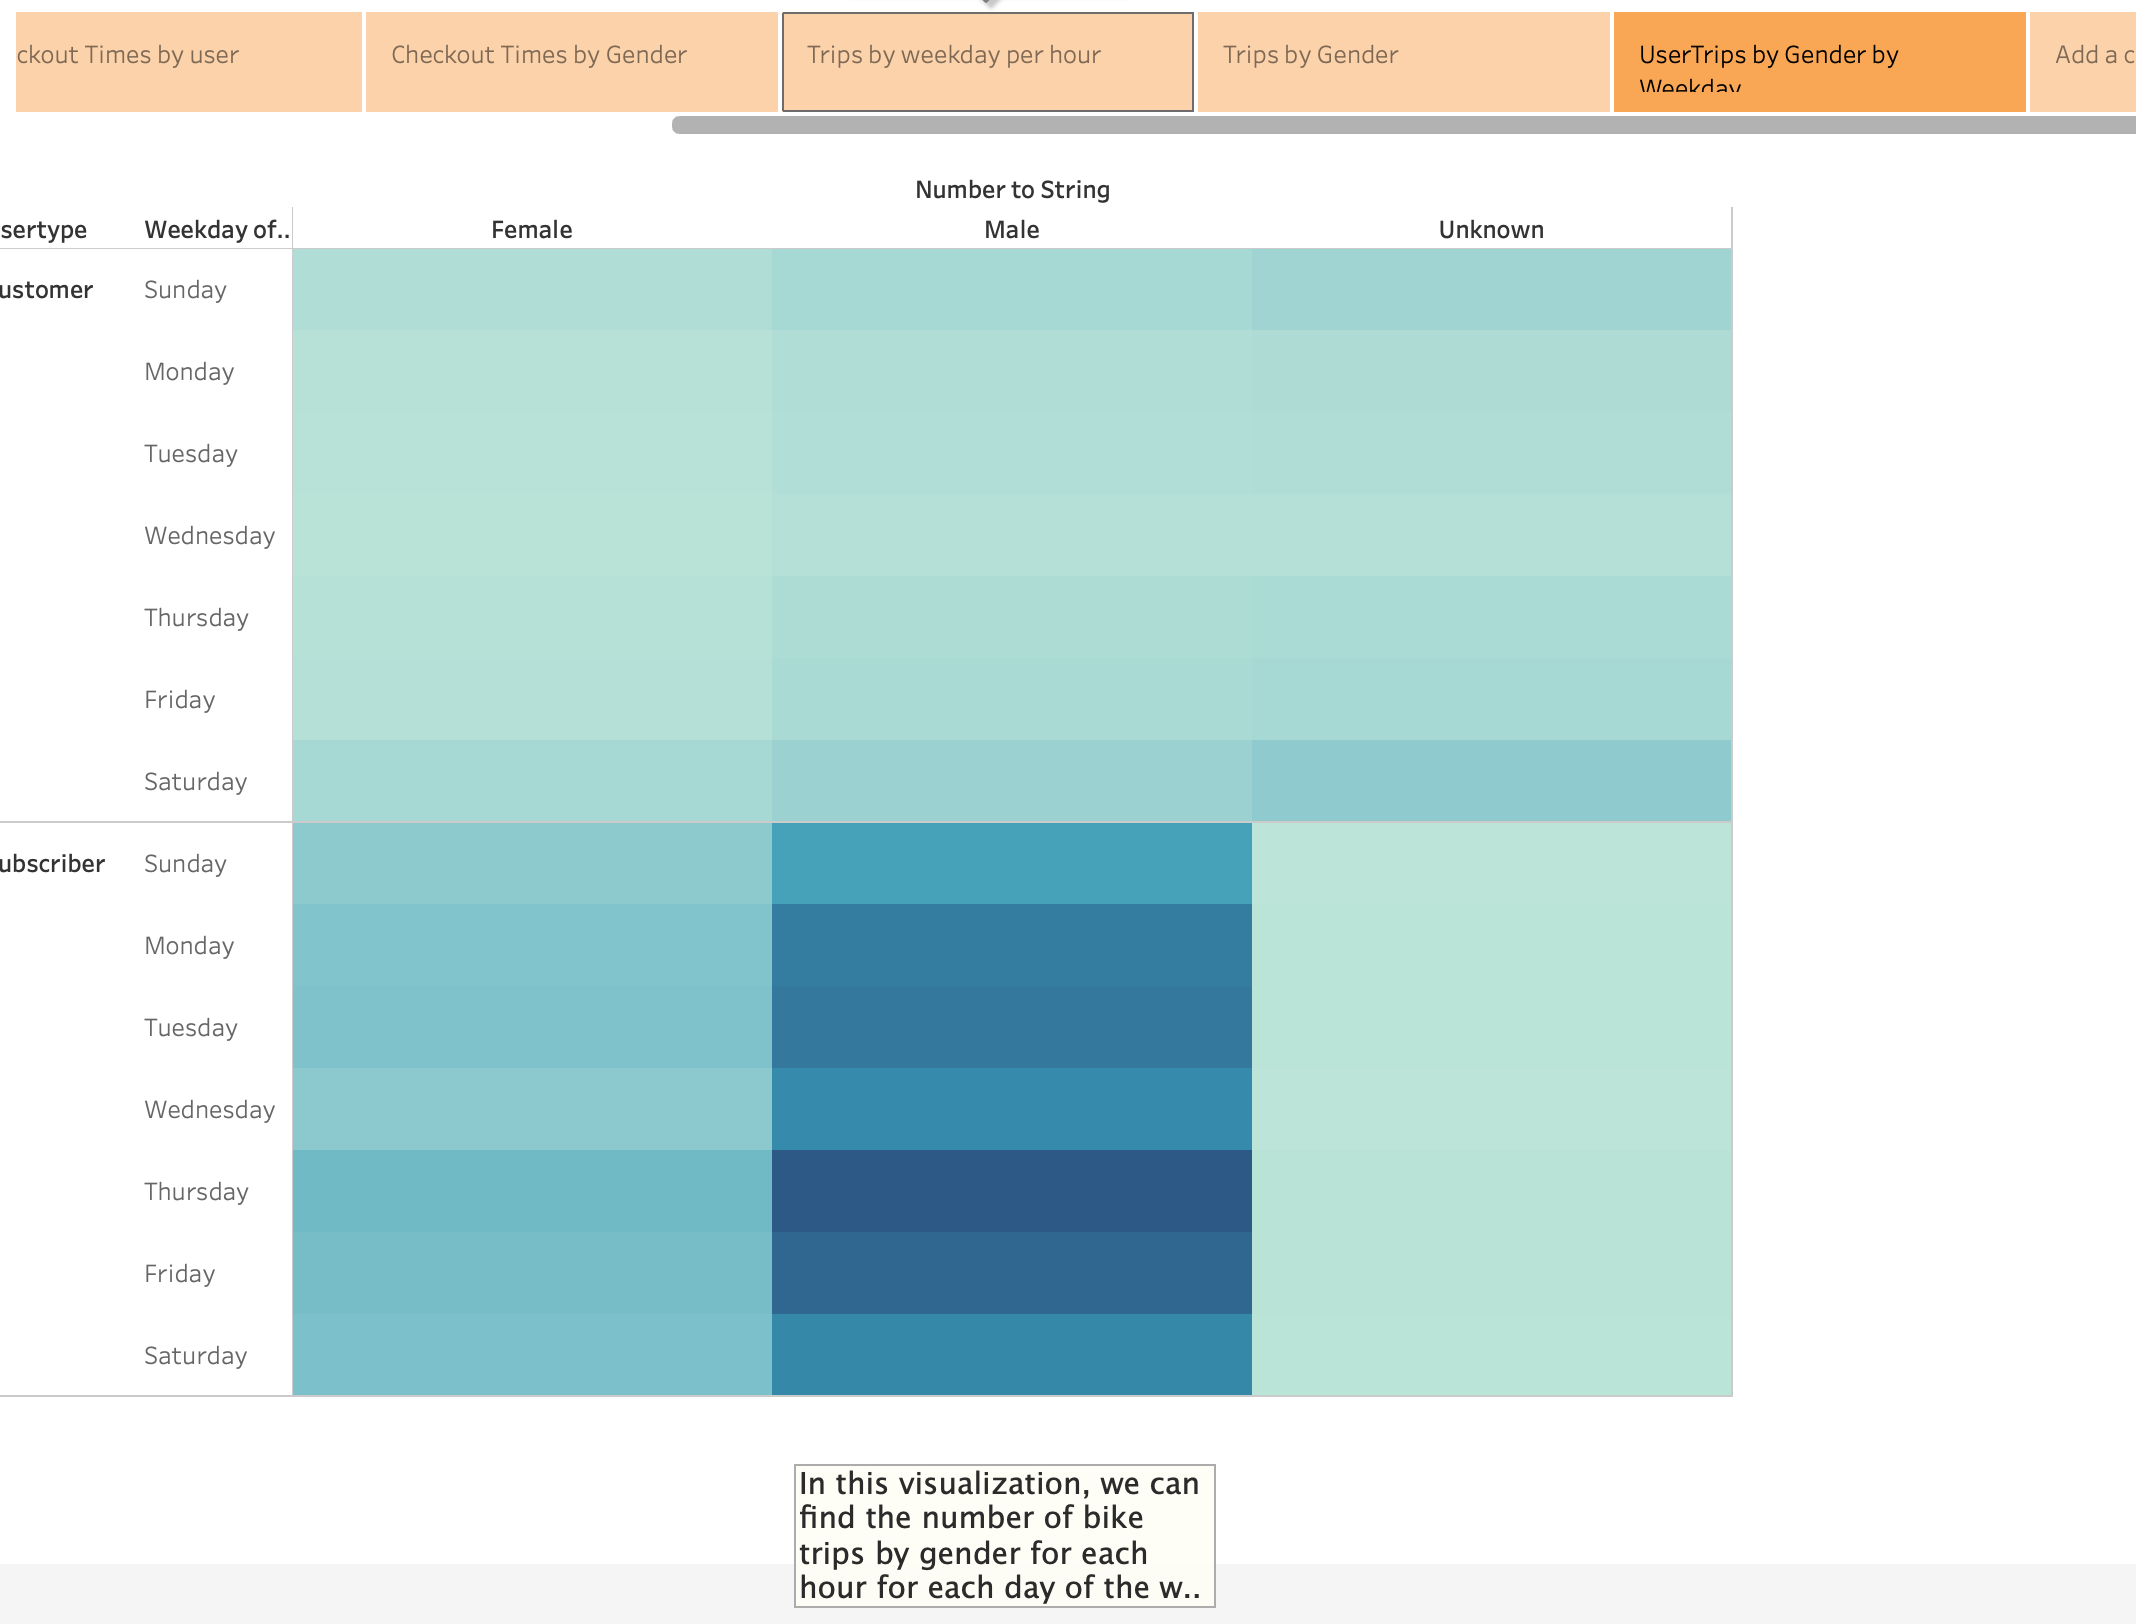Click Subscriber Friday row label
This screenshot has width=2136, height=1624.
[179, 1274]
